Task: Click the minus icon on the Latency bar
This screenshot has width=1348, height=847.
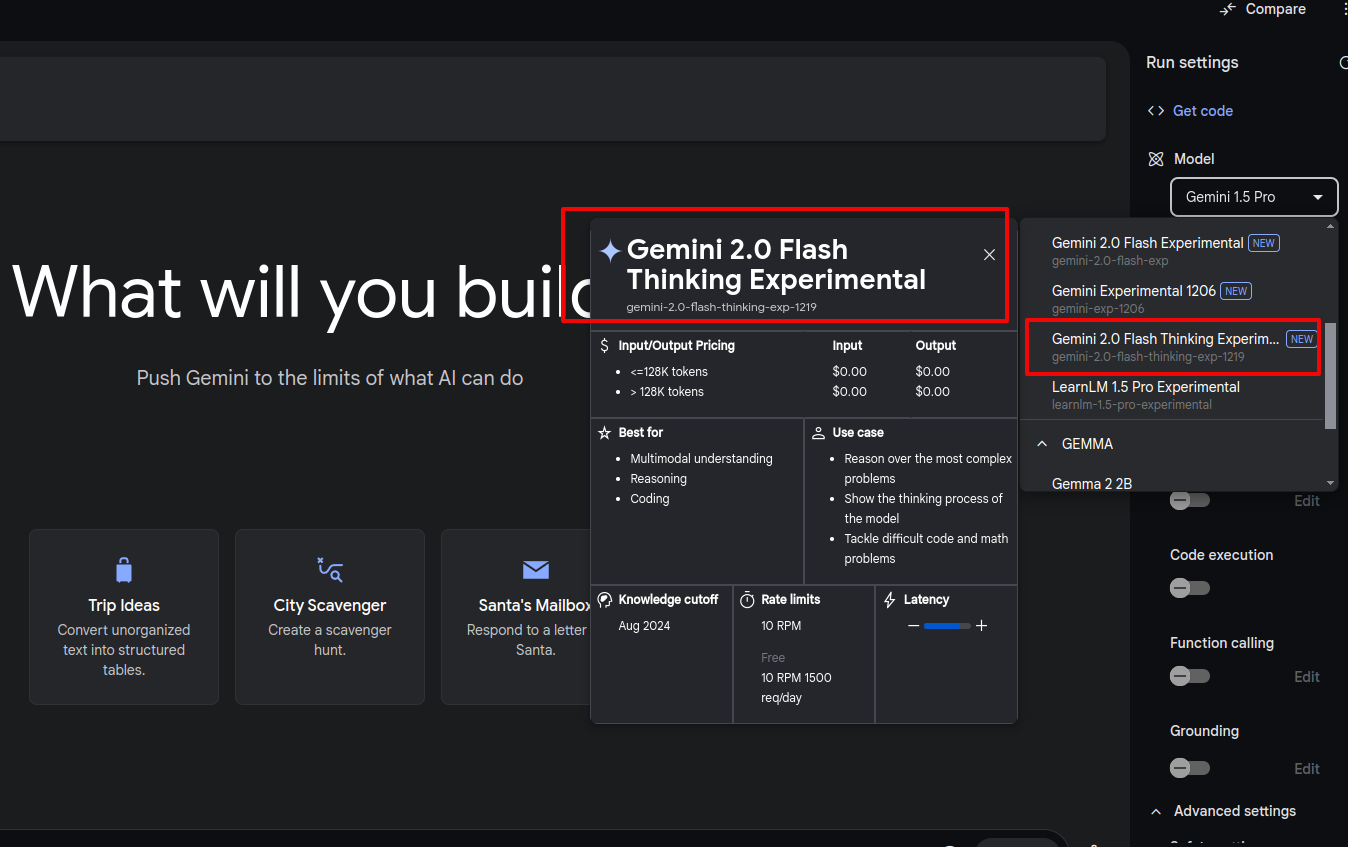Action: 913,626
